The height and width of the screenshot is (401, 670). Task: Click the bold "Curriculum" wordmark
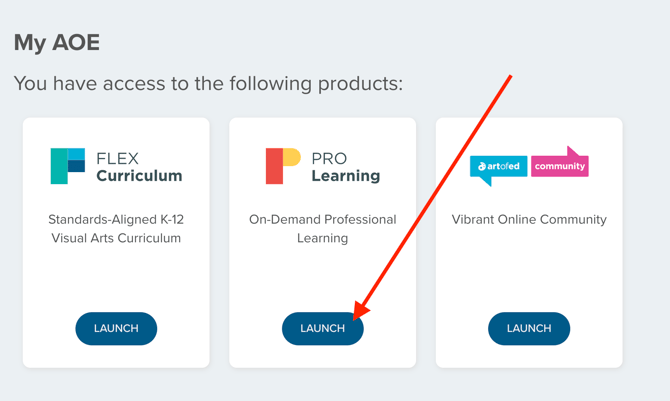139,176
